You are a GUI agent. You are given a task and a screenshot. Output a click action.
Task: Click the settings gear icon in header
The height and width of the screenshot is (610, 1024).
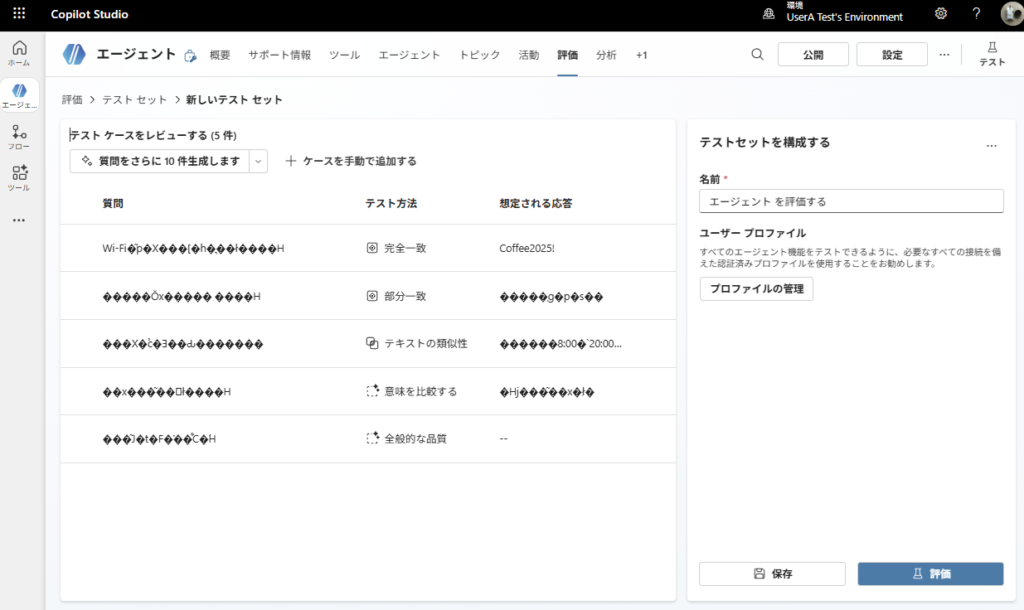click(x=940, y=14)
